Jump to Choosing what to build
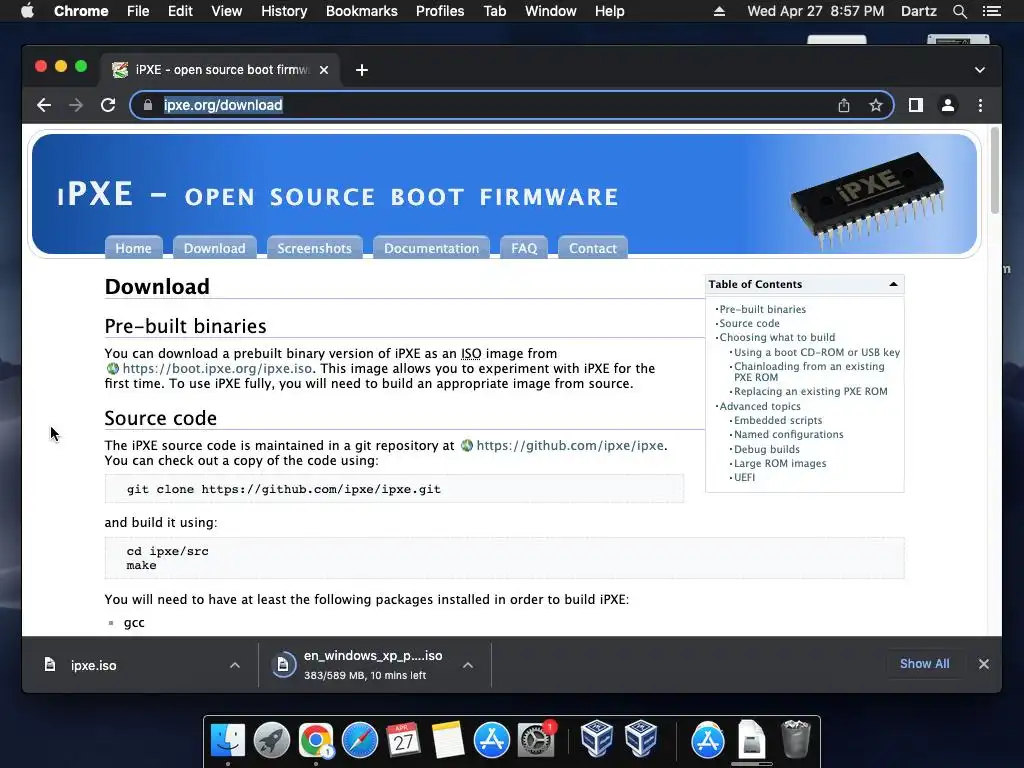1024x768 pixels. (777, 337)
